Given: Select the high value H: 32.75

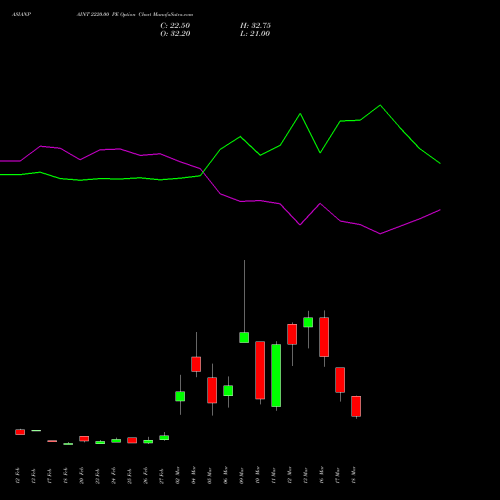Looking at the screenshot, I should click(255, 26).
